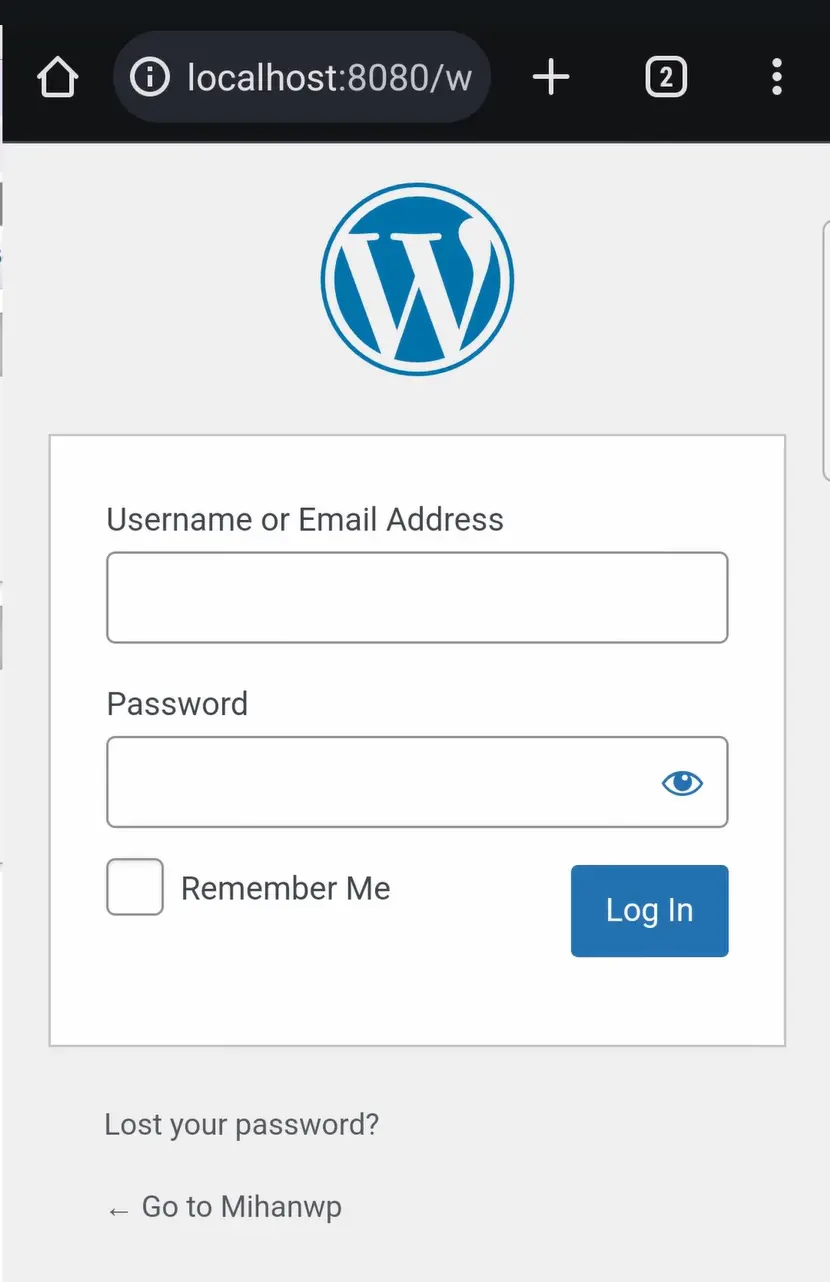The height and width of the screenshot is (1282, 830).
Task: Show password using the eye icon
Action: [x=682, y=783]
